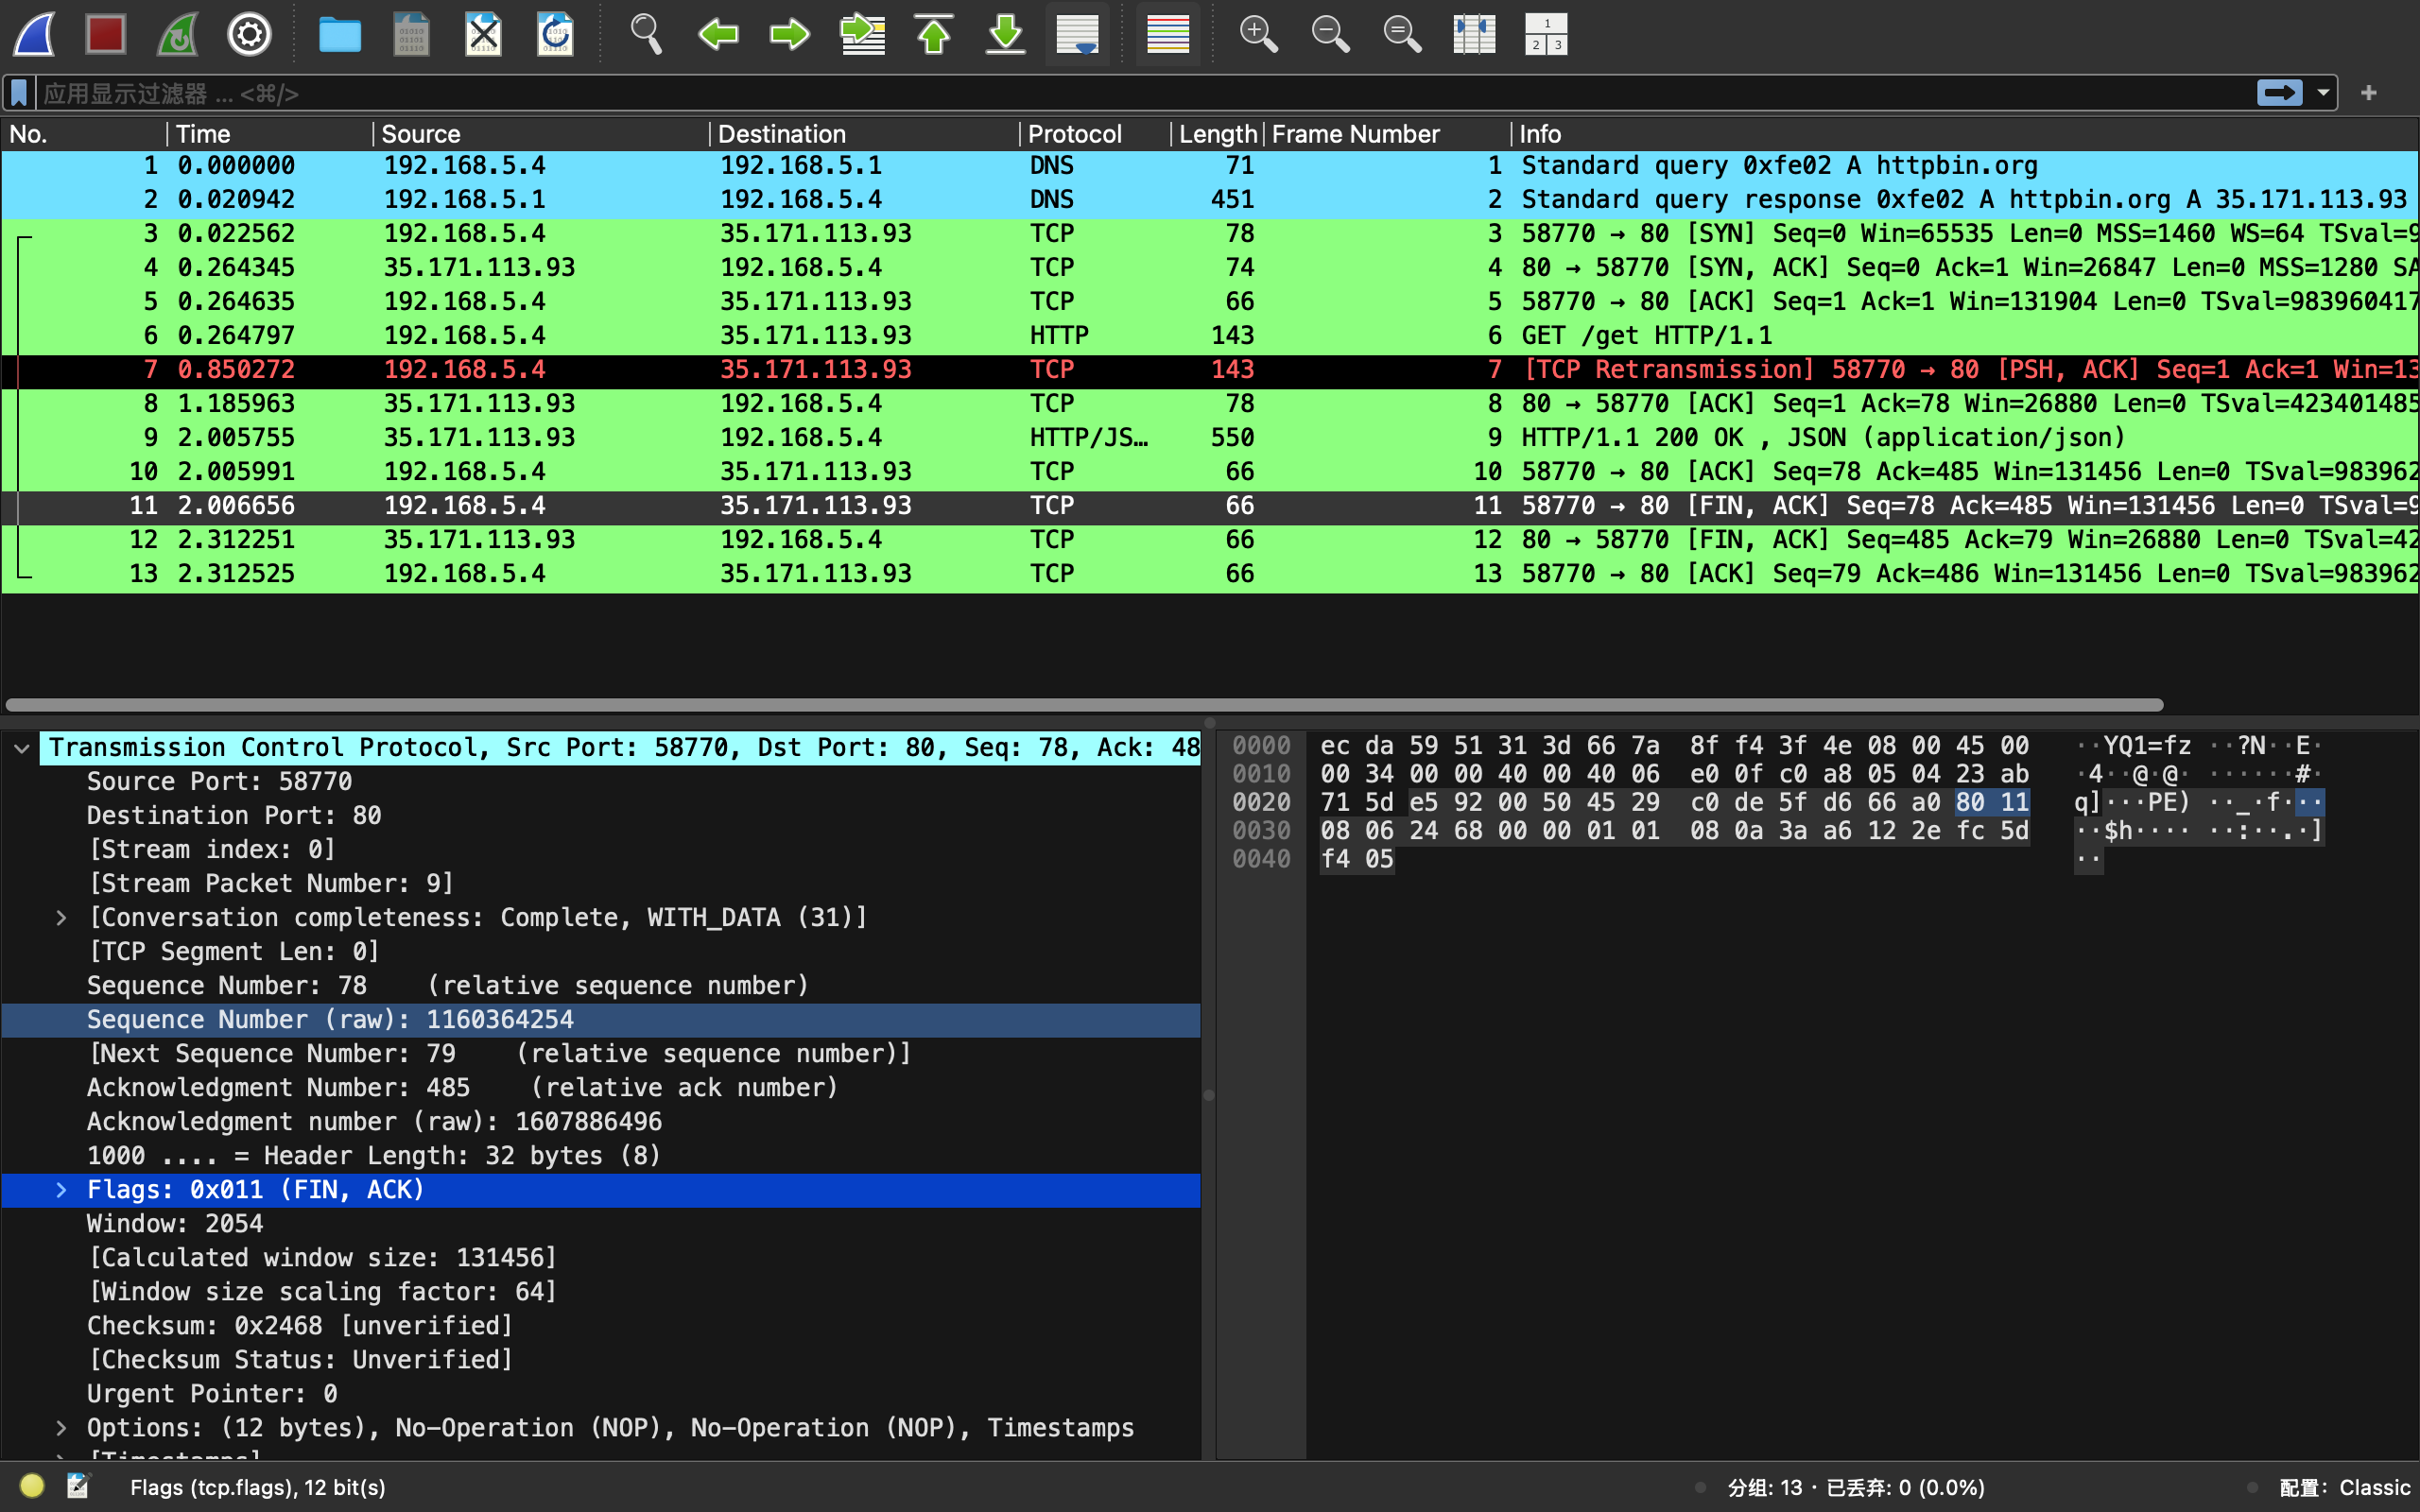Open a capture file folder icon
This screenshot has height=1512, width=2420.
340,34
